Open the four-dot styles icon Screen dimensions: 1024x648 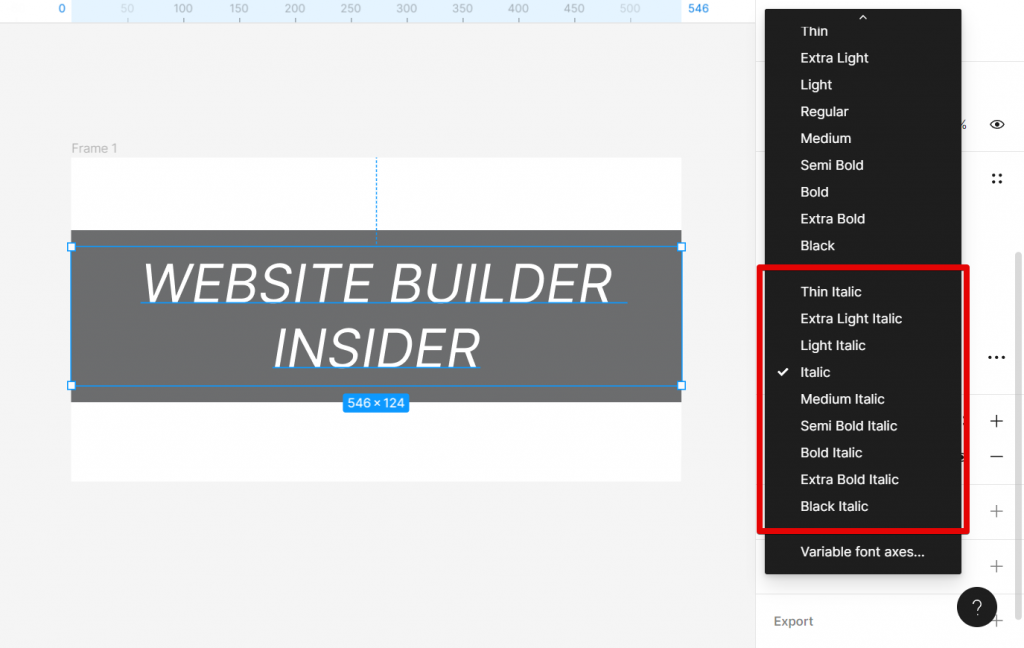pyautogui.click(x=997, y=178)
